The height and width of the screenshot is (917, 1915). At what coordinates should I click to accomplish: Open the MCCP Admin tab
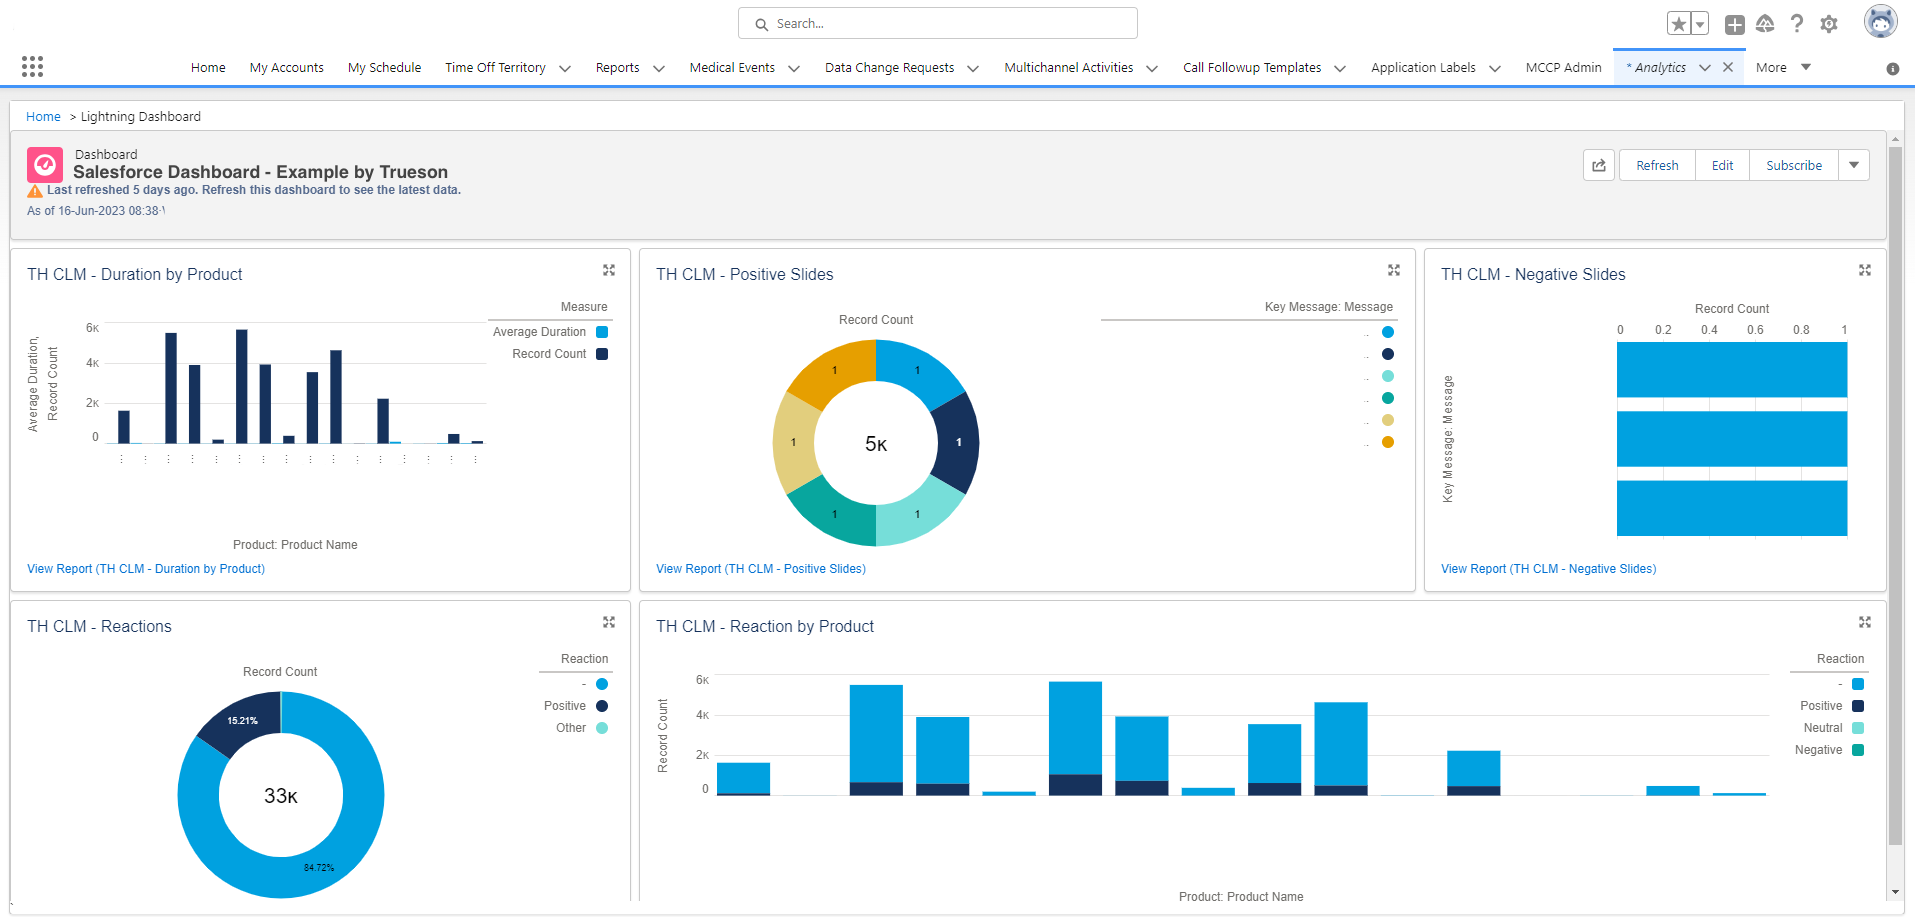1563,68
